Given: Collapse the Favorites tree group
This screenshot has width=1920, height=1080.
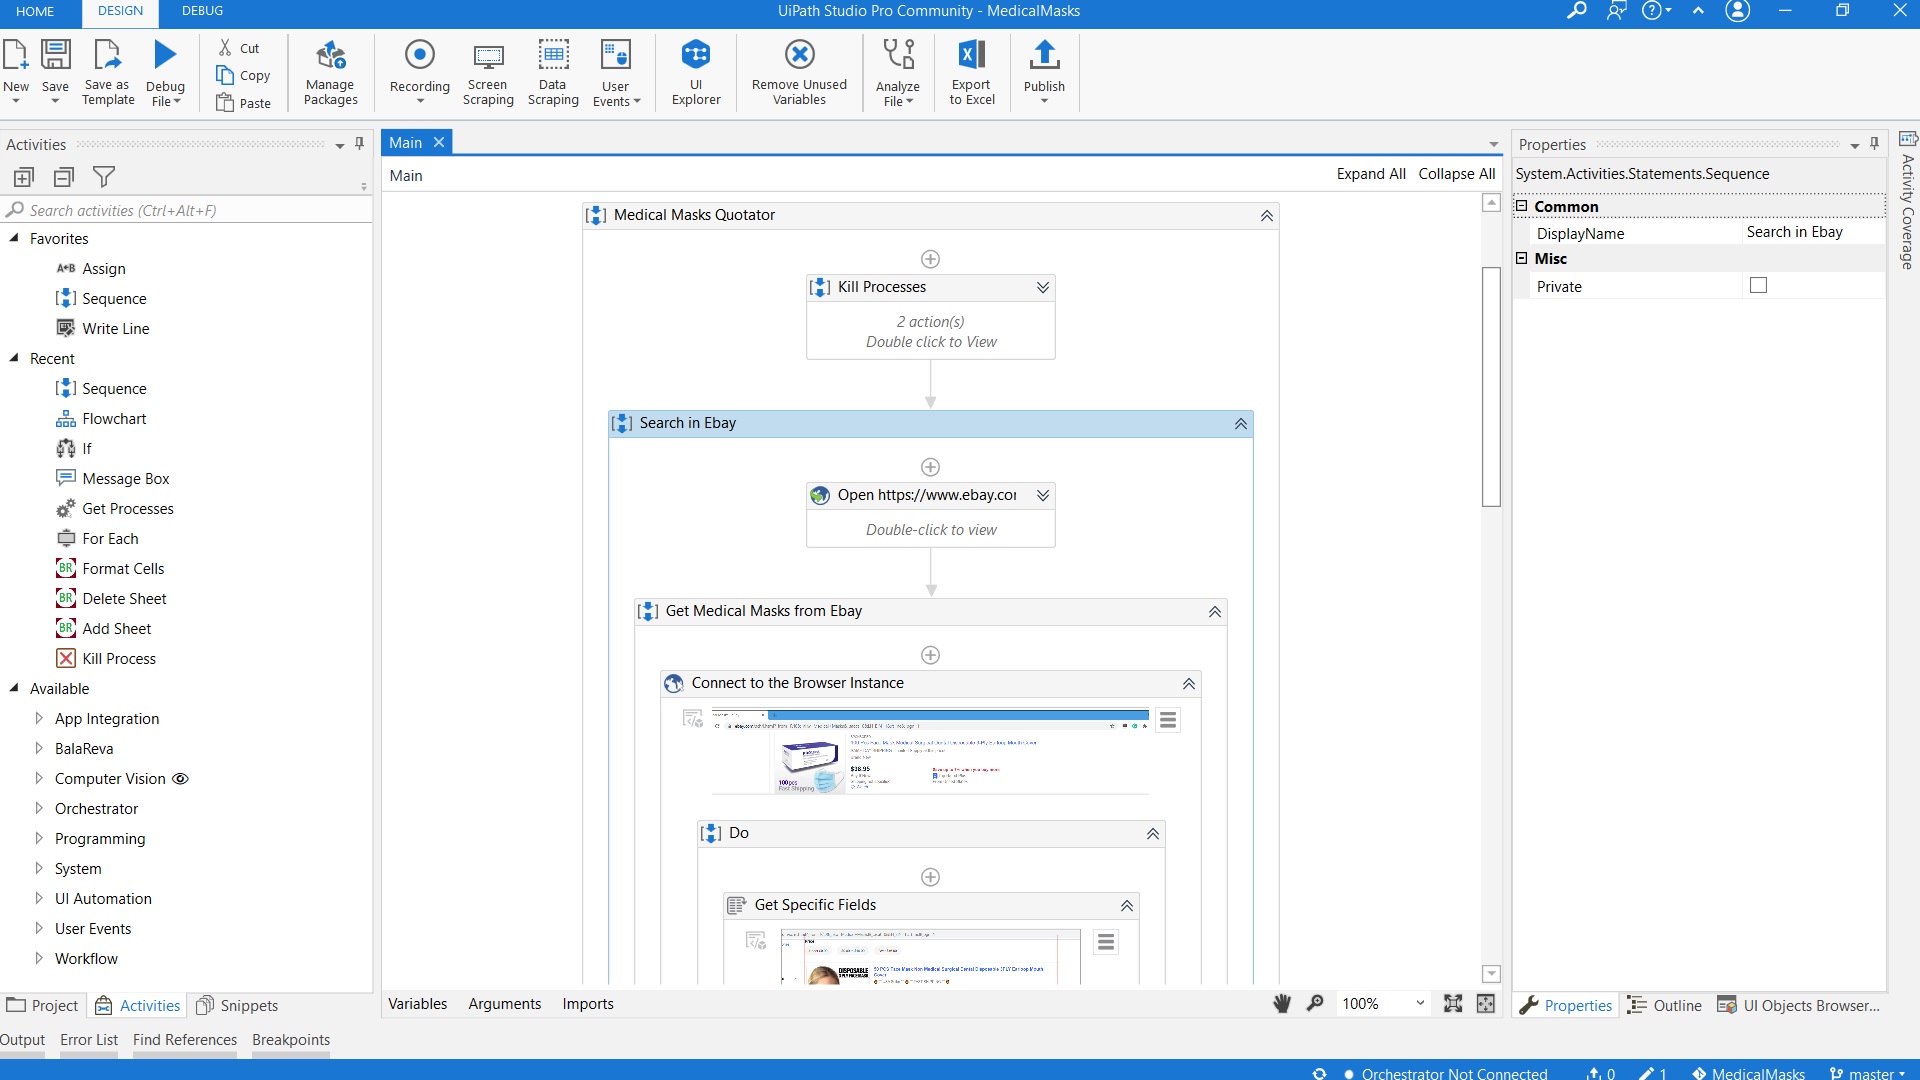Looking at the screenshot, I should [15, 238].
